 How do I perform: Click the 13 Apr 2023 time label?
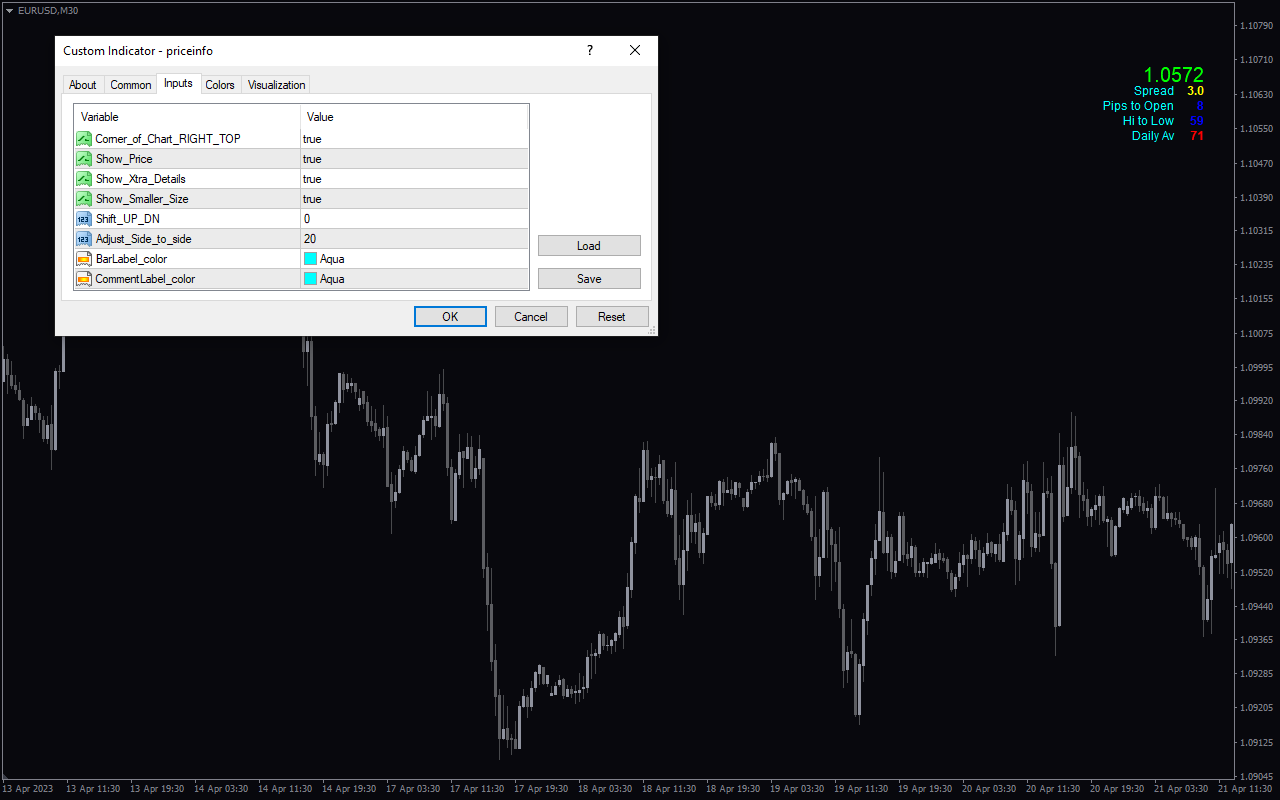pos(28,788)
